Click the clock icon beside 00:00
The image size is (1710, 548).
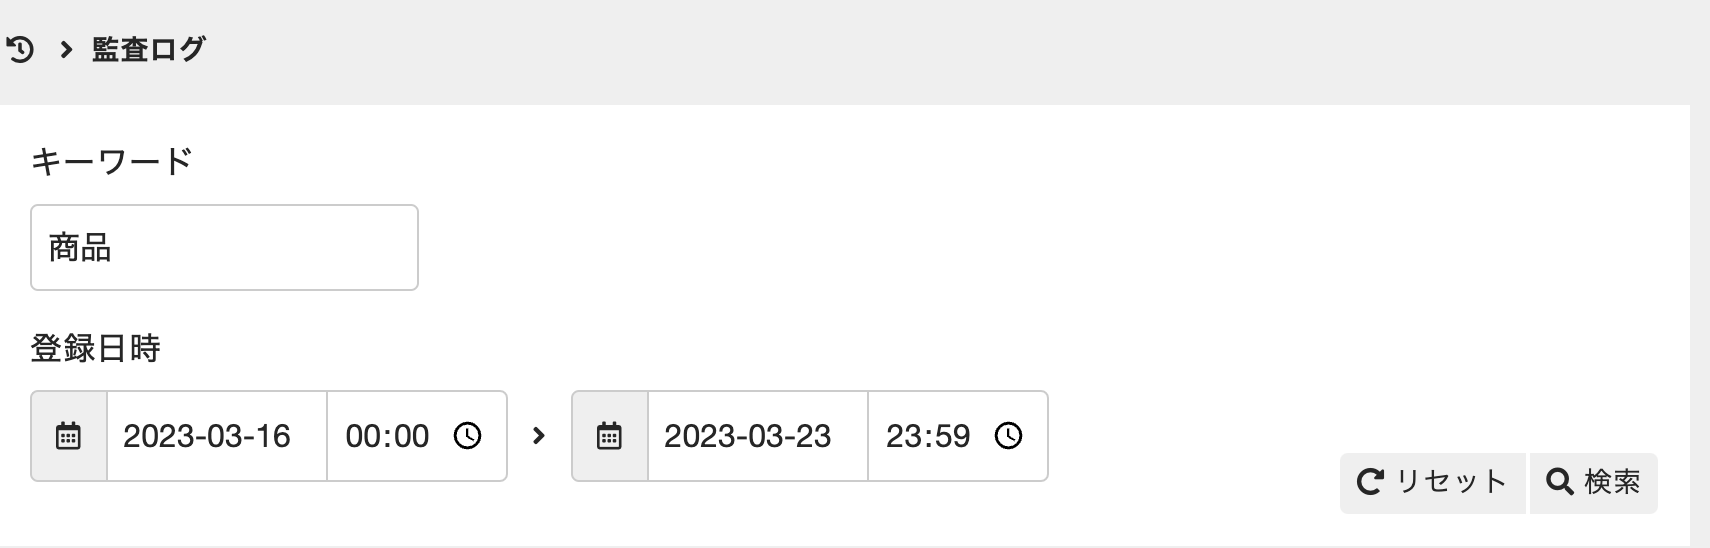pyautogui.click(x=468, y=436)
